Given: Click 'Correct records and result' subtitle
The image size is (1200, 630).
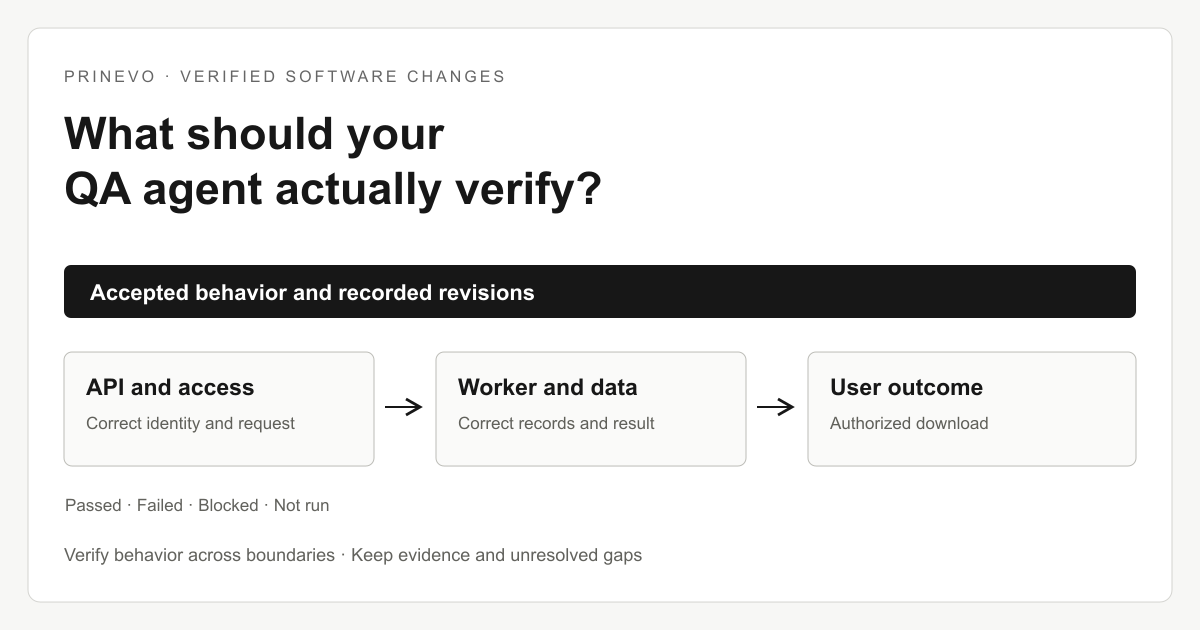Looking at the screenshot, I should [556, 423].
